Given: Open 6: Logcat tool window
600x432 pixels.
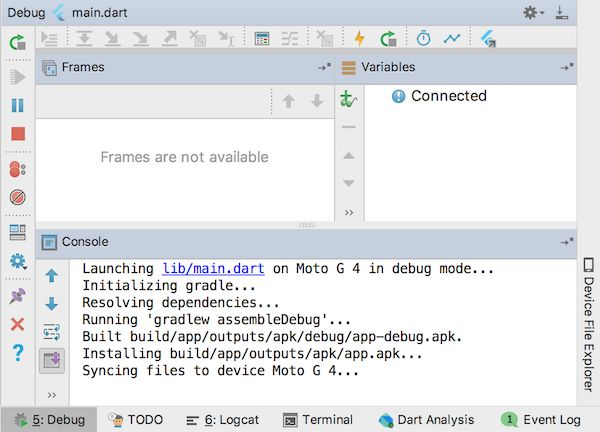Looking at the screenshot, I should click(x=222, y=420).
